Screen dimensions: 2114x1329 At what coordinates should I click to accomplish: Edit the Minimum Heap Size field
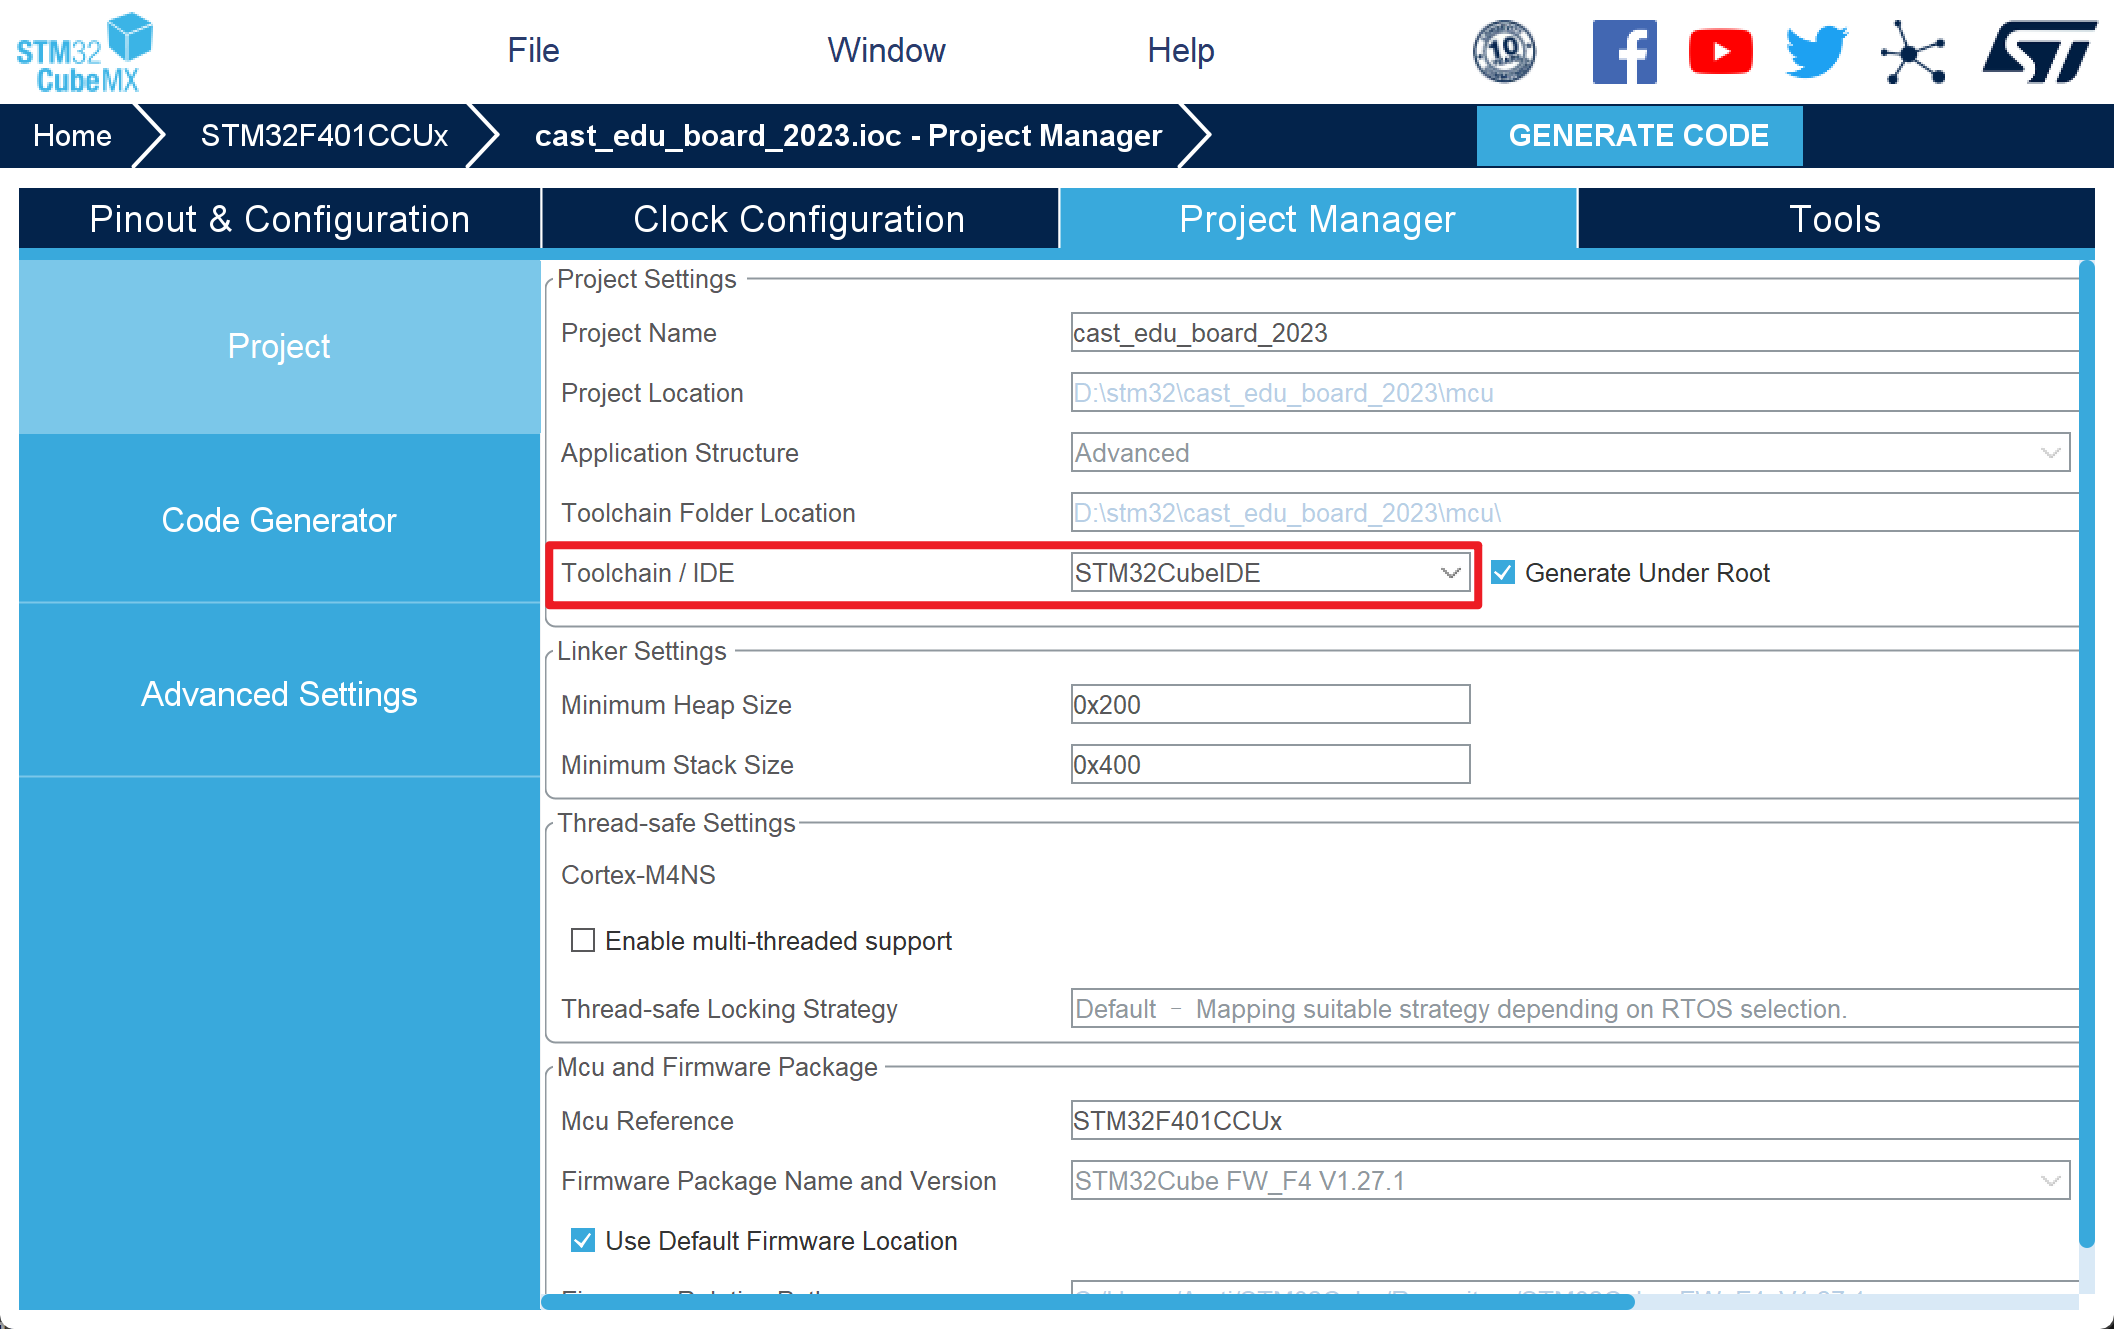click(1270, 705)
